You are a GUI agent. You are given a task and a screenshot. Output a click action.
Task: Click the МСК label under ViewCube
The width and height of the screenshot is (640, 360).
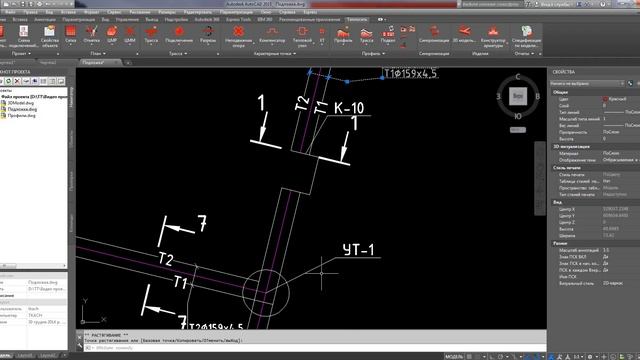pos(518,130)
